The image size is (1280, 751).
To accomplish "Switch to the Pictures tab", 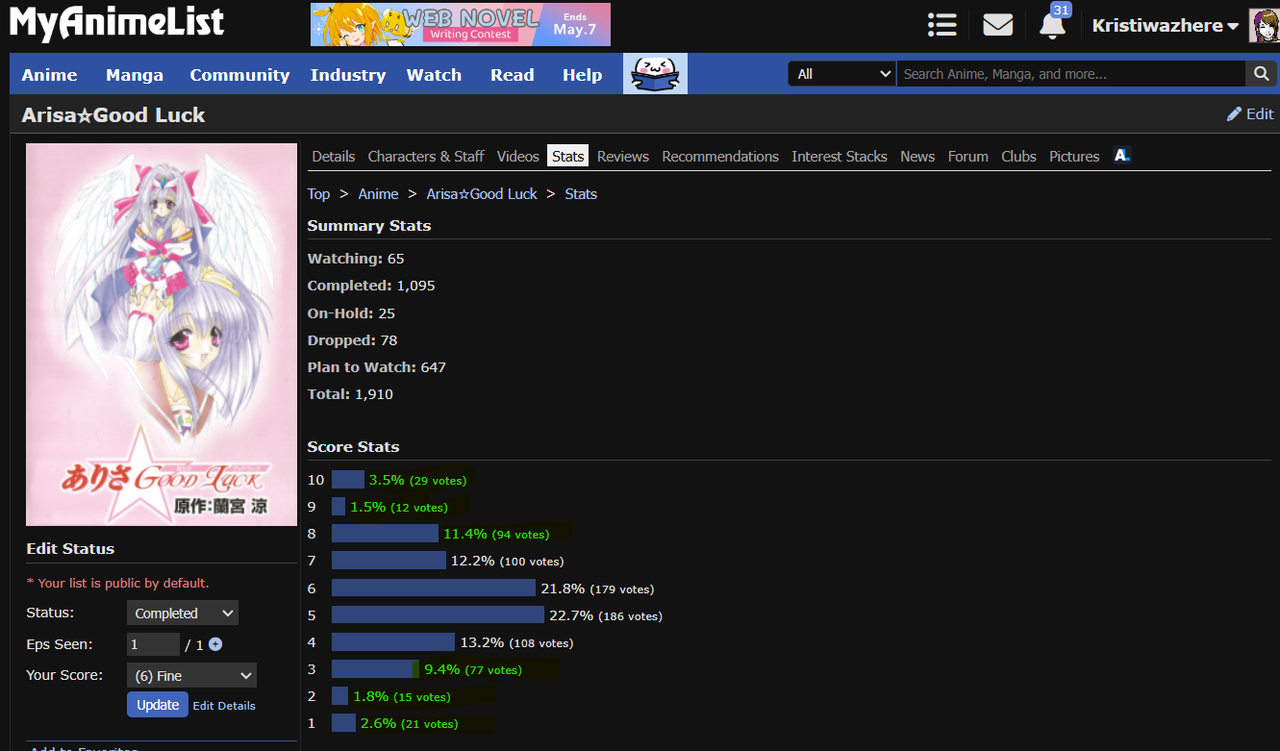I will [x=1074, y=156].
